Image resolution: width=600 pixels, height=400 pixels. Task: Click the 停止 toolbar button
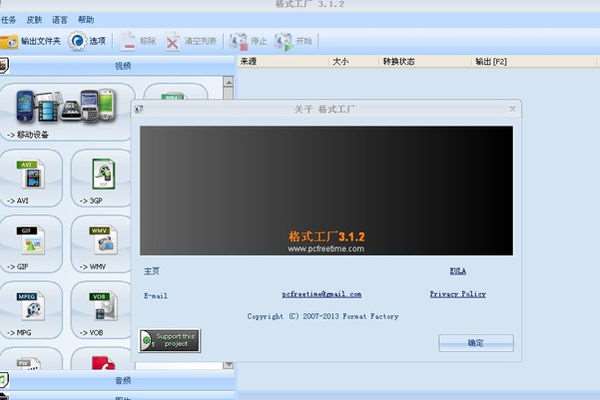(248, 41)
